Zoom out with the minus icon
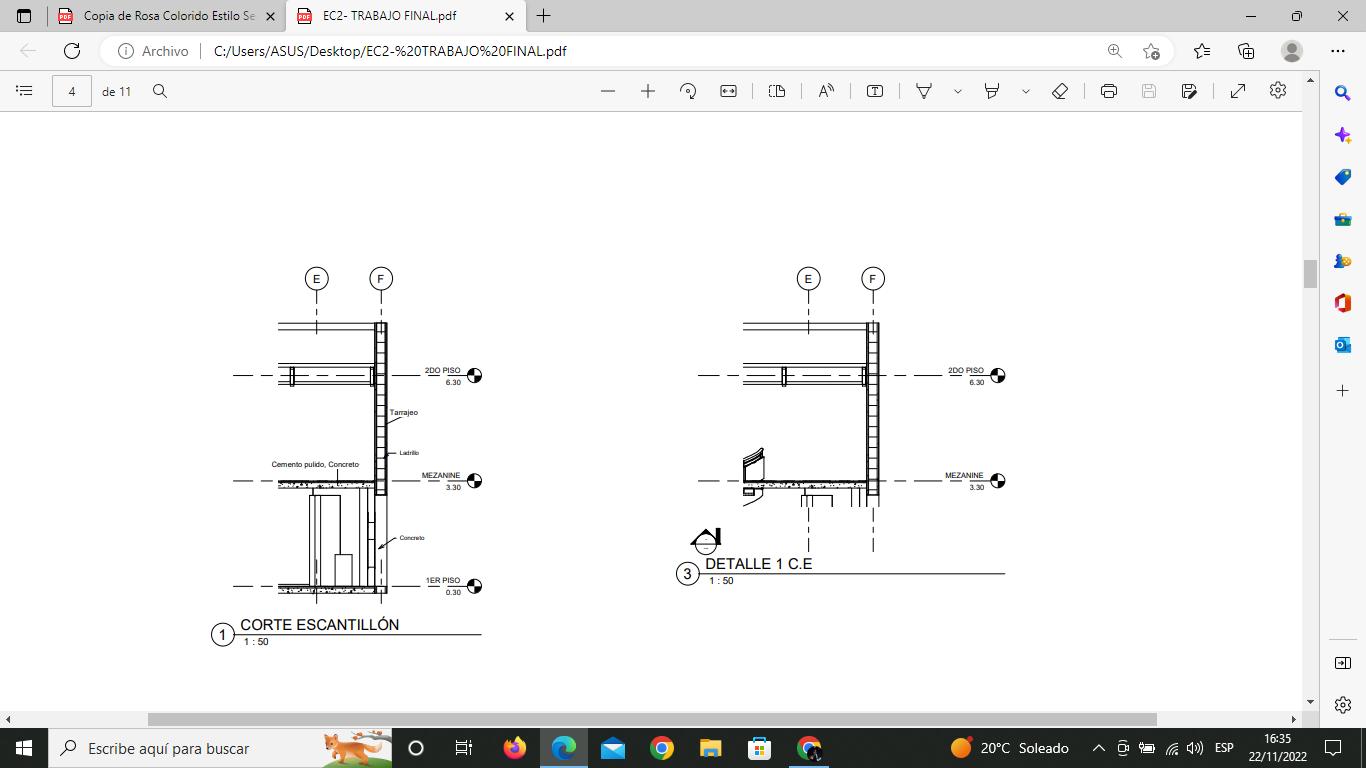Screen dimensions: 1366x768 click(x=608, y=91)
